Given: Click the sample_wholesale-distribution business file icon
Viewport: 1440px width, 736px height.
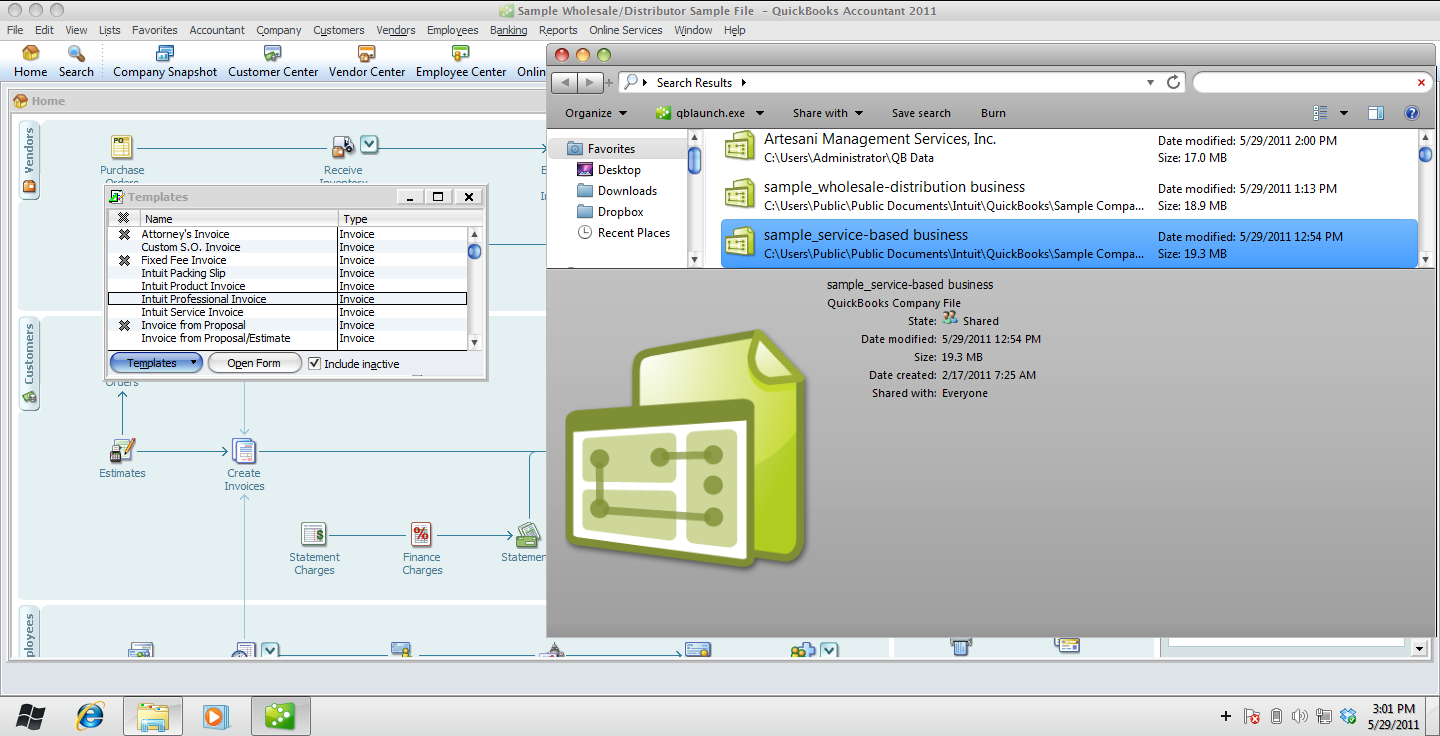Looking at the screenshot, I should 739,195.
